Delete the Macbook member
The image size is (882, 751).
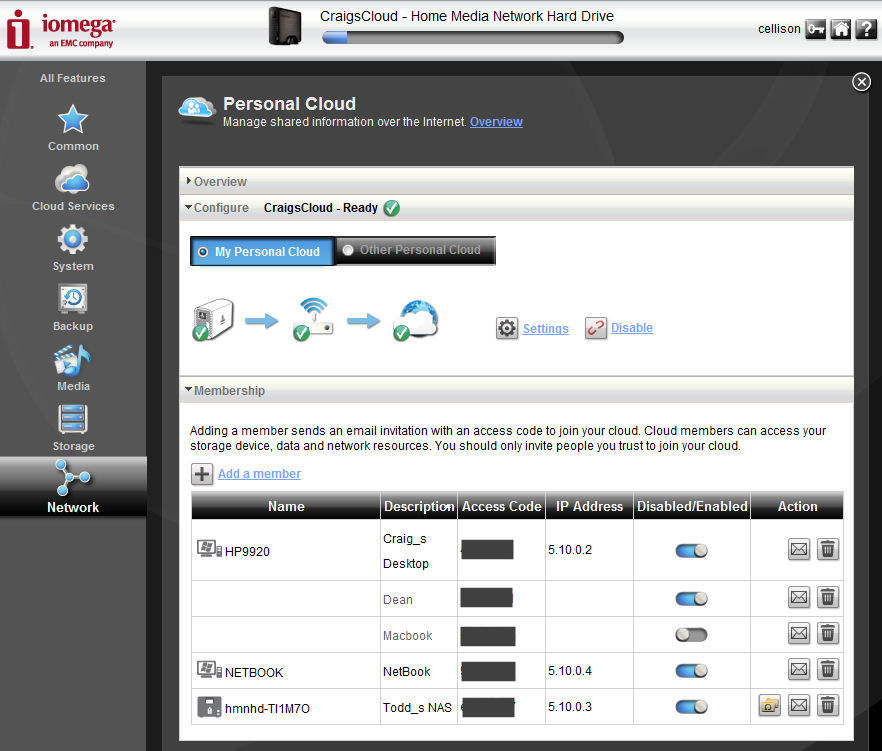(828, 634)
